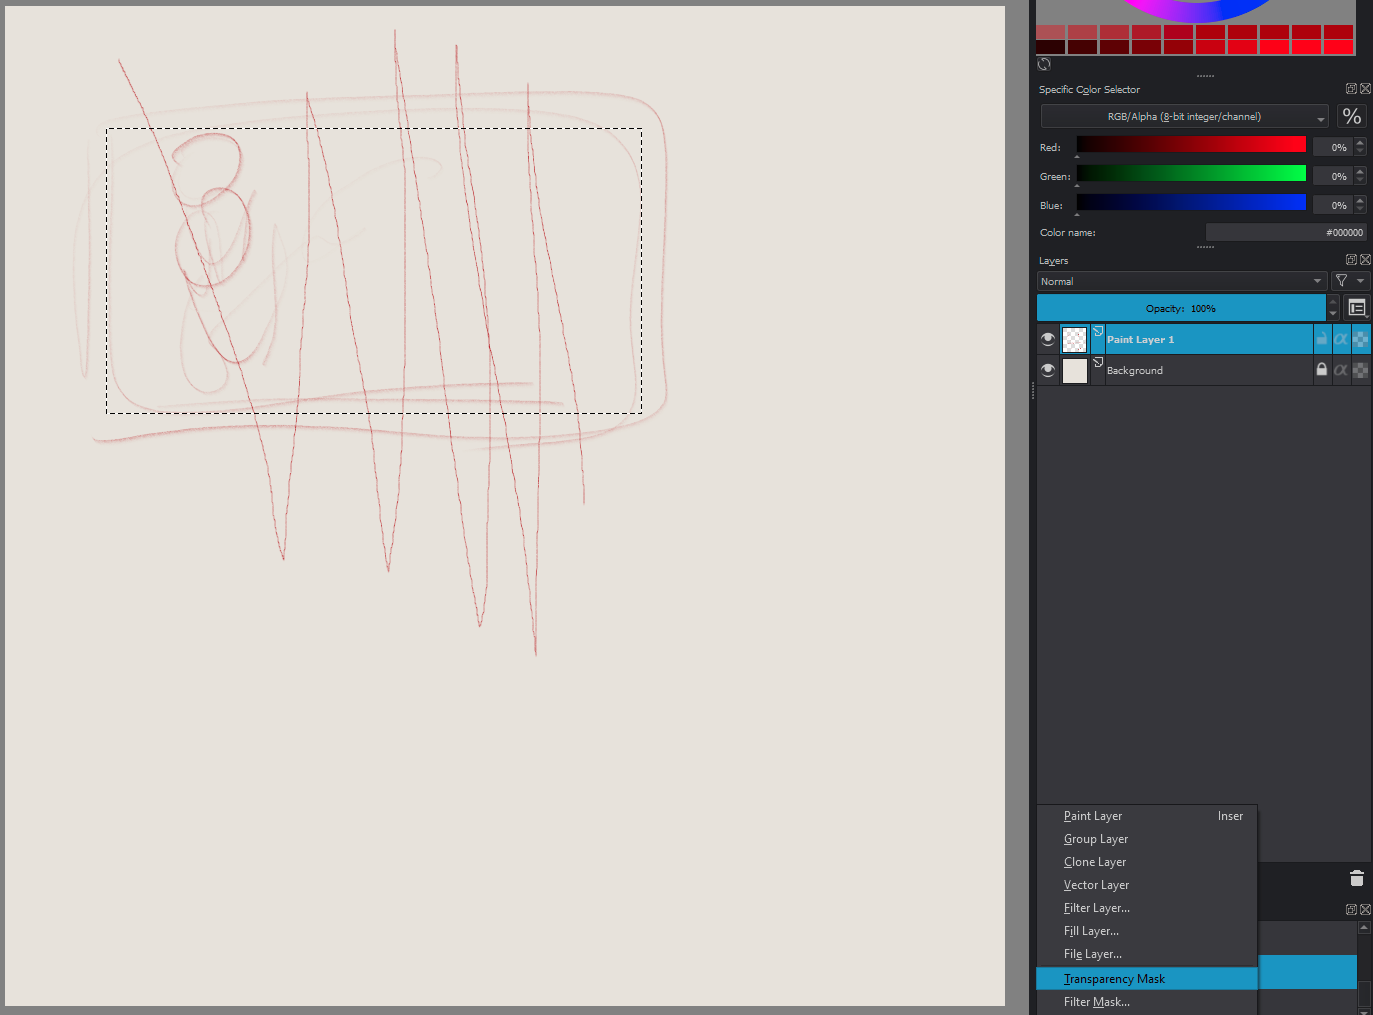Expand the layer filter dropdown arrow

point(1361,281)
